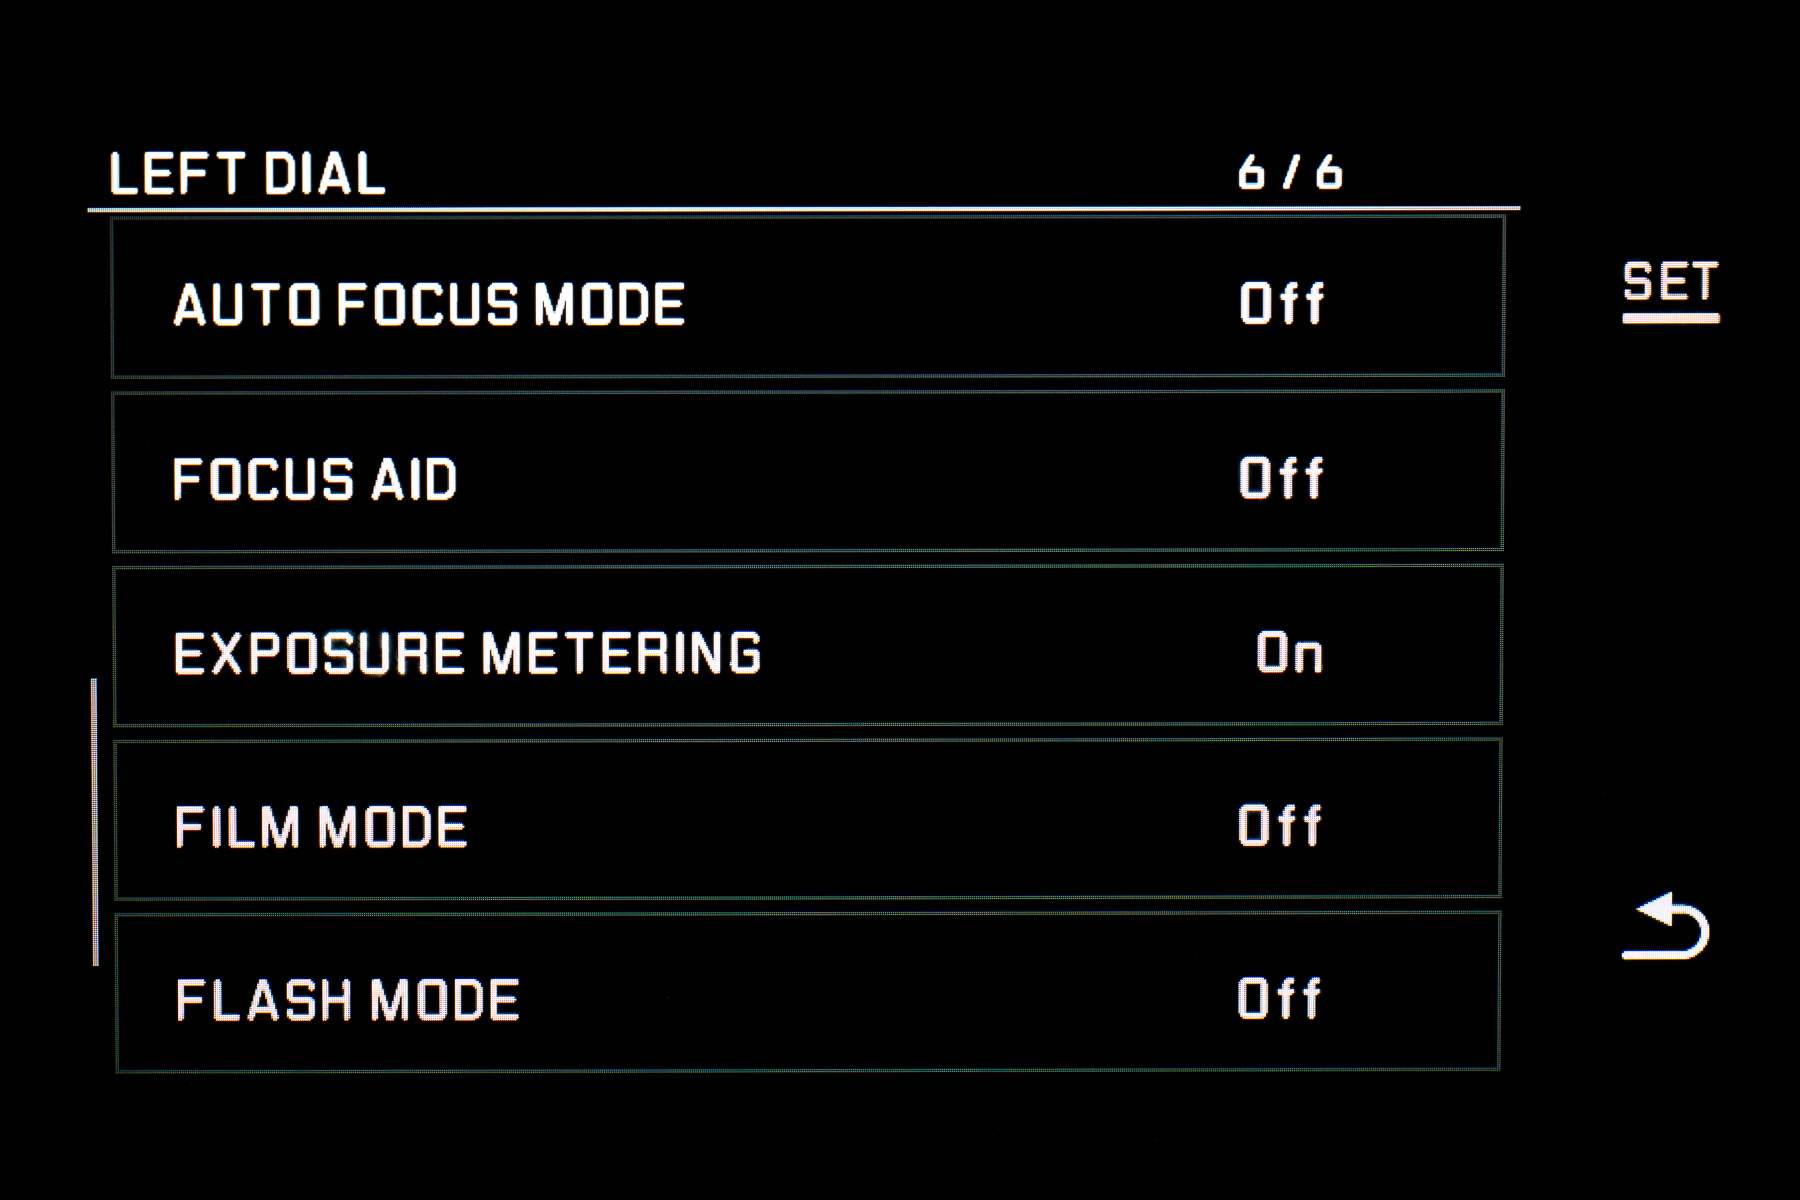Click the vertical scrollbar at left edge

[95, 821]
